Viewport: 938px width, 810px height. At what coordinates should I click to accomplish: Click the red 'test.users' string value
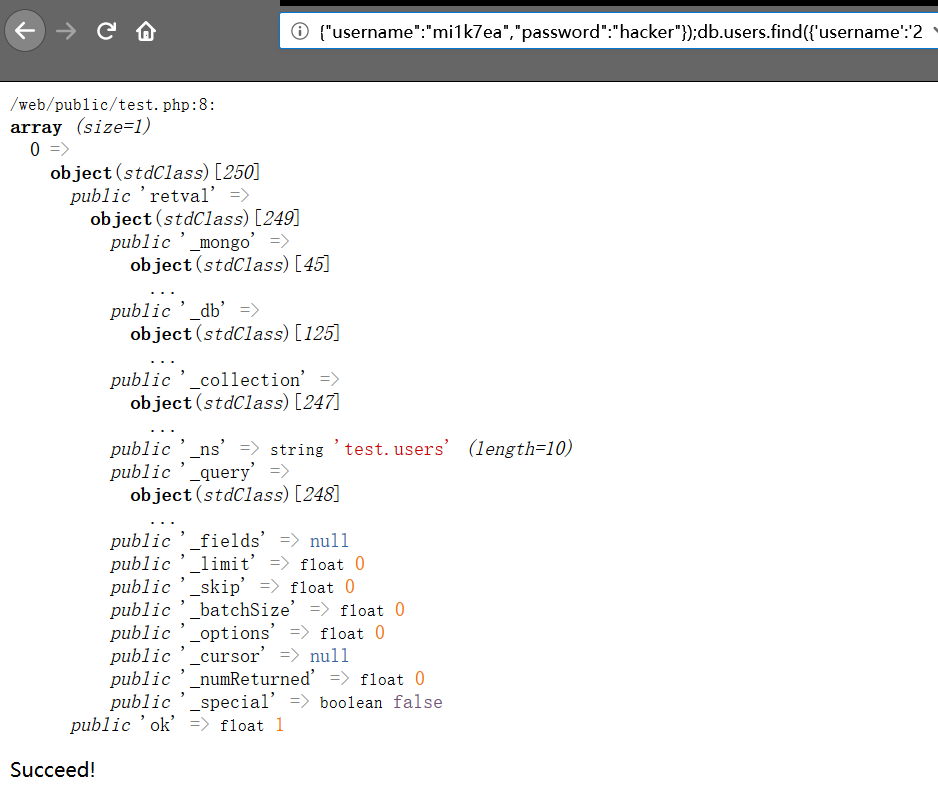pyautogui.click(x=395, y=449)
